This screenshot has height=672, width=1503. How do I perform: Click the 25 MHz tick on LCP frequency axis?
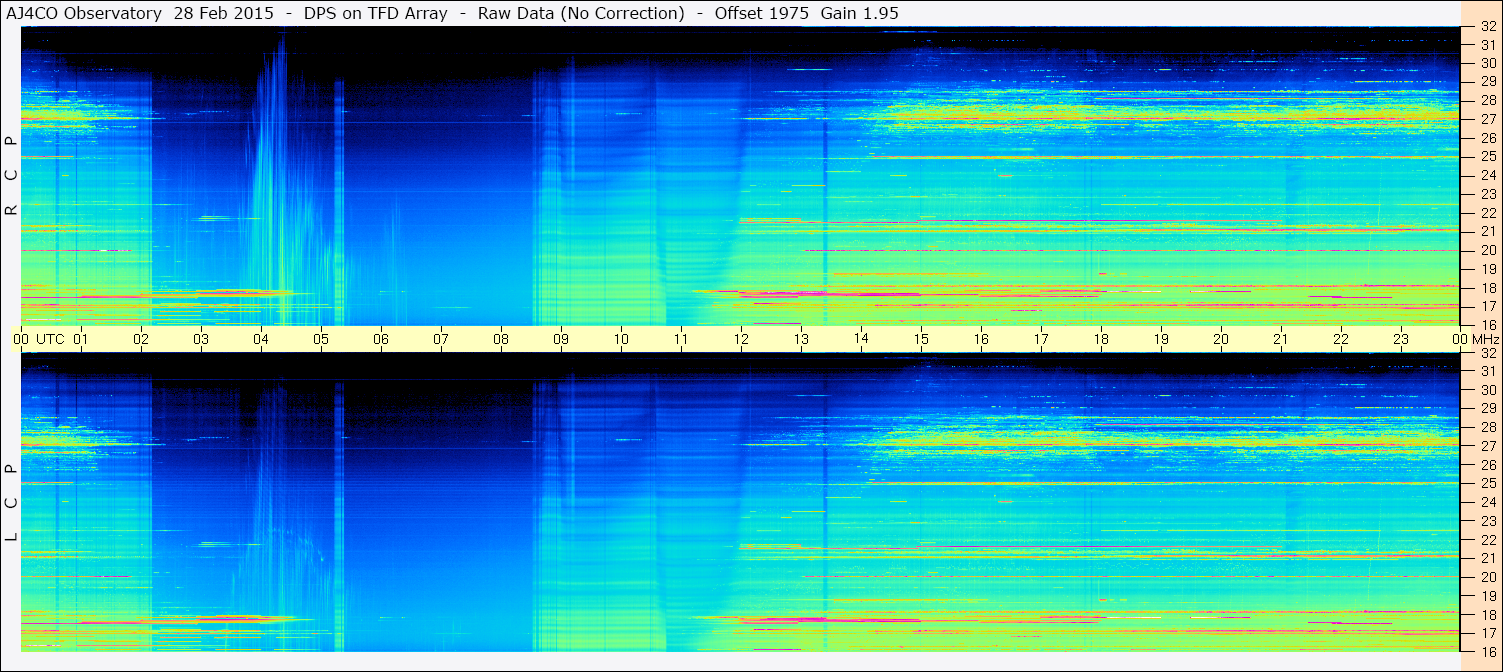click(x=1488, y=483)
